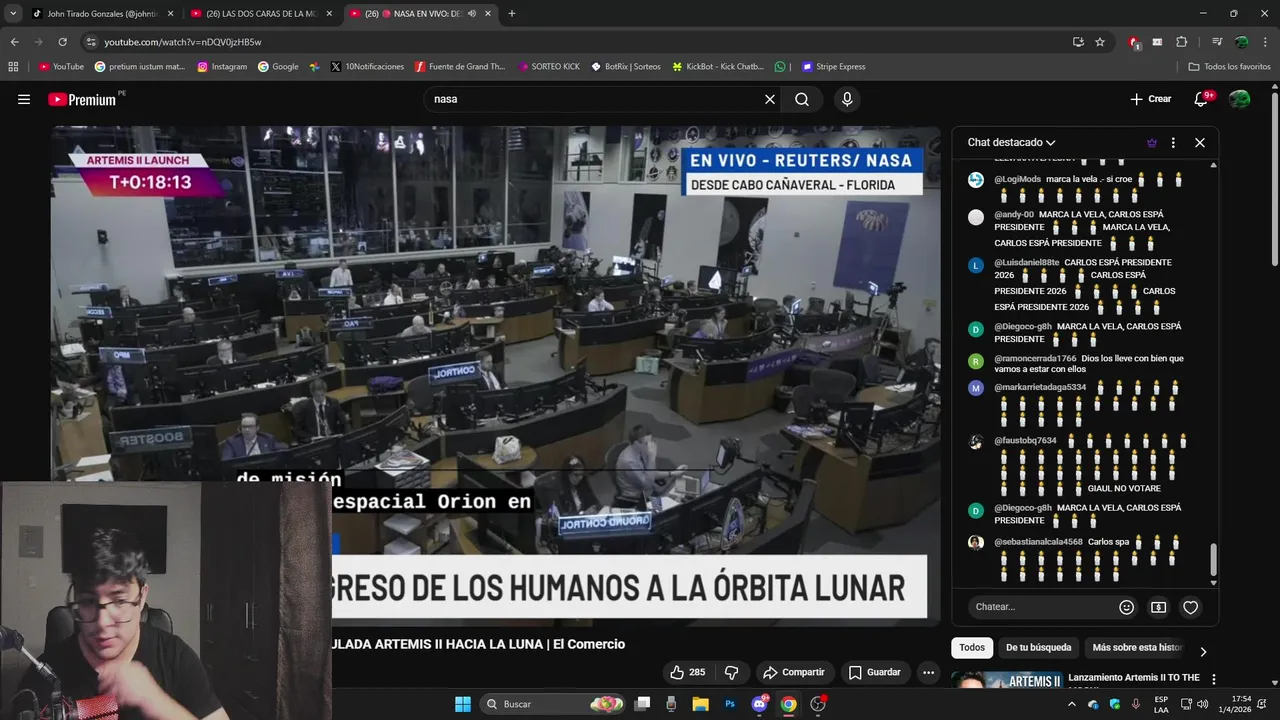Open SORTEO KICK bookmark
Screen dimensions: 1280x720
tap(549, 67)
